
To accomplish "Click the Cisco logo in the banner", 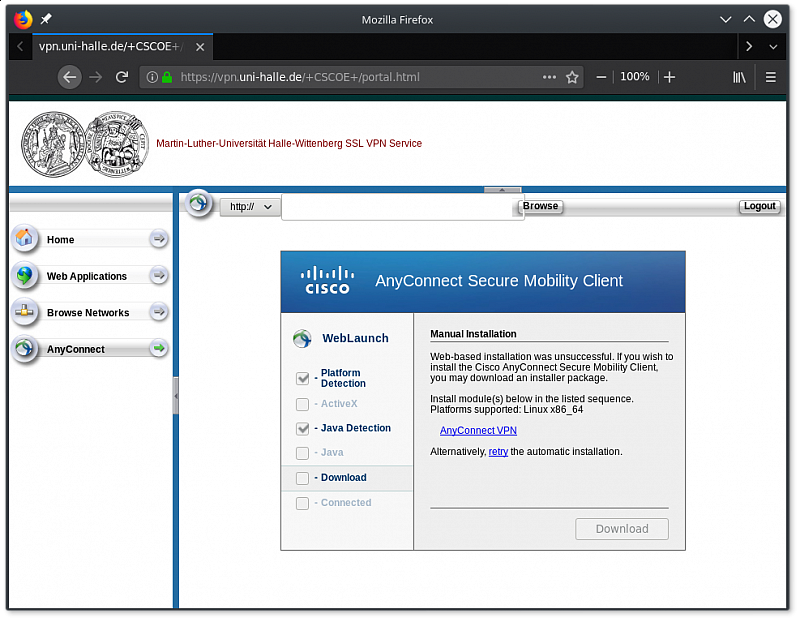I will 327,281.
